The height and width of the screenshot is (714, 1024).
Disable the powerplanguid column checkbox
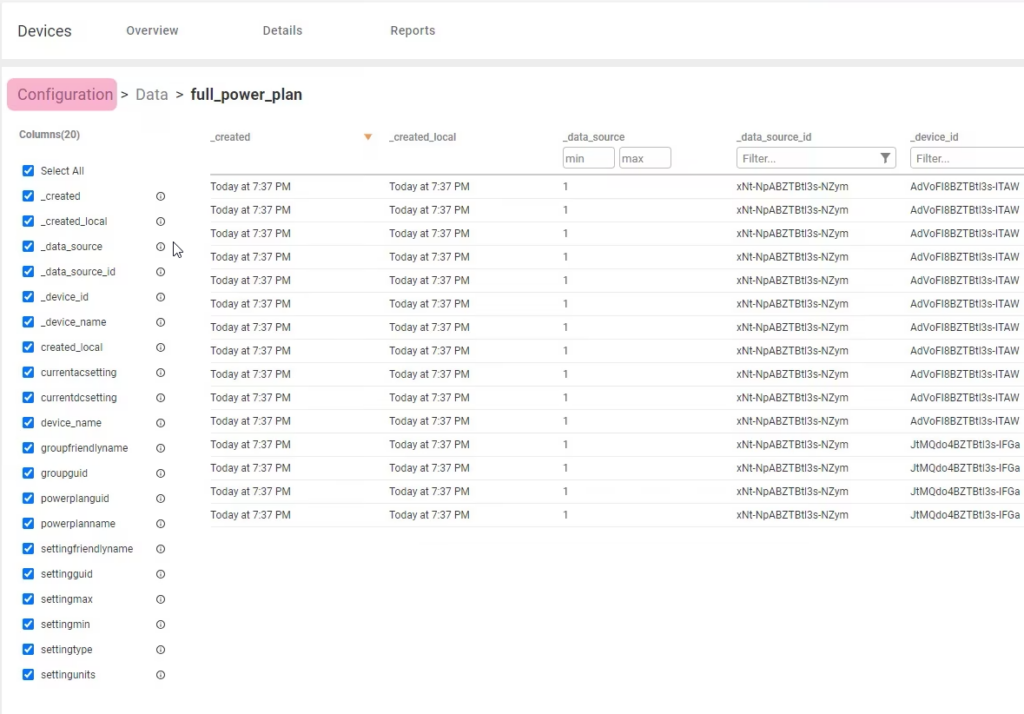click(x=28, y=498)
